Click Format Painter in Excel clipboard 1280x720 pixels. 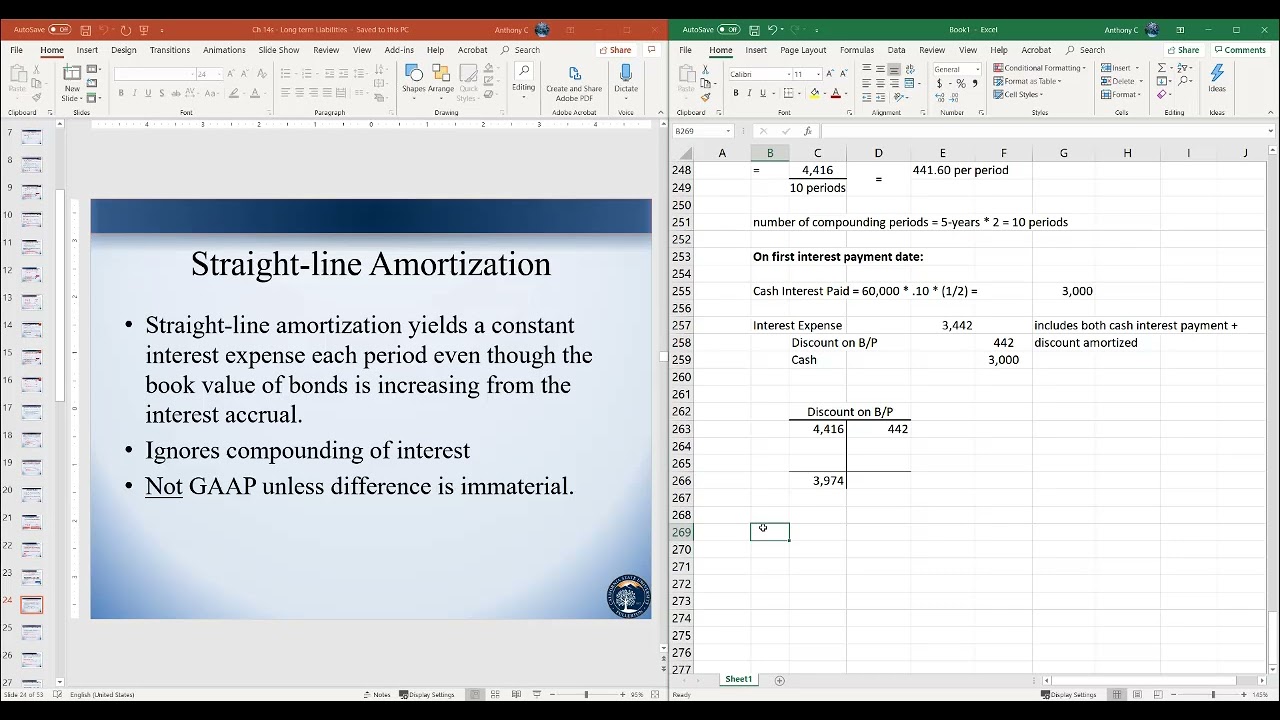706,97
